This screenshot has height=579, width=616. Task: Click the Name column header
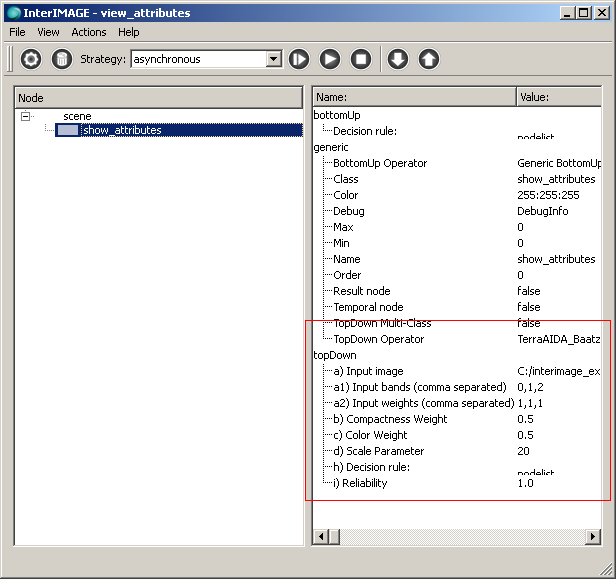414,97
